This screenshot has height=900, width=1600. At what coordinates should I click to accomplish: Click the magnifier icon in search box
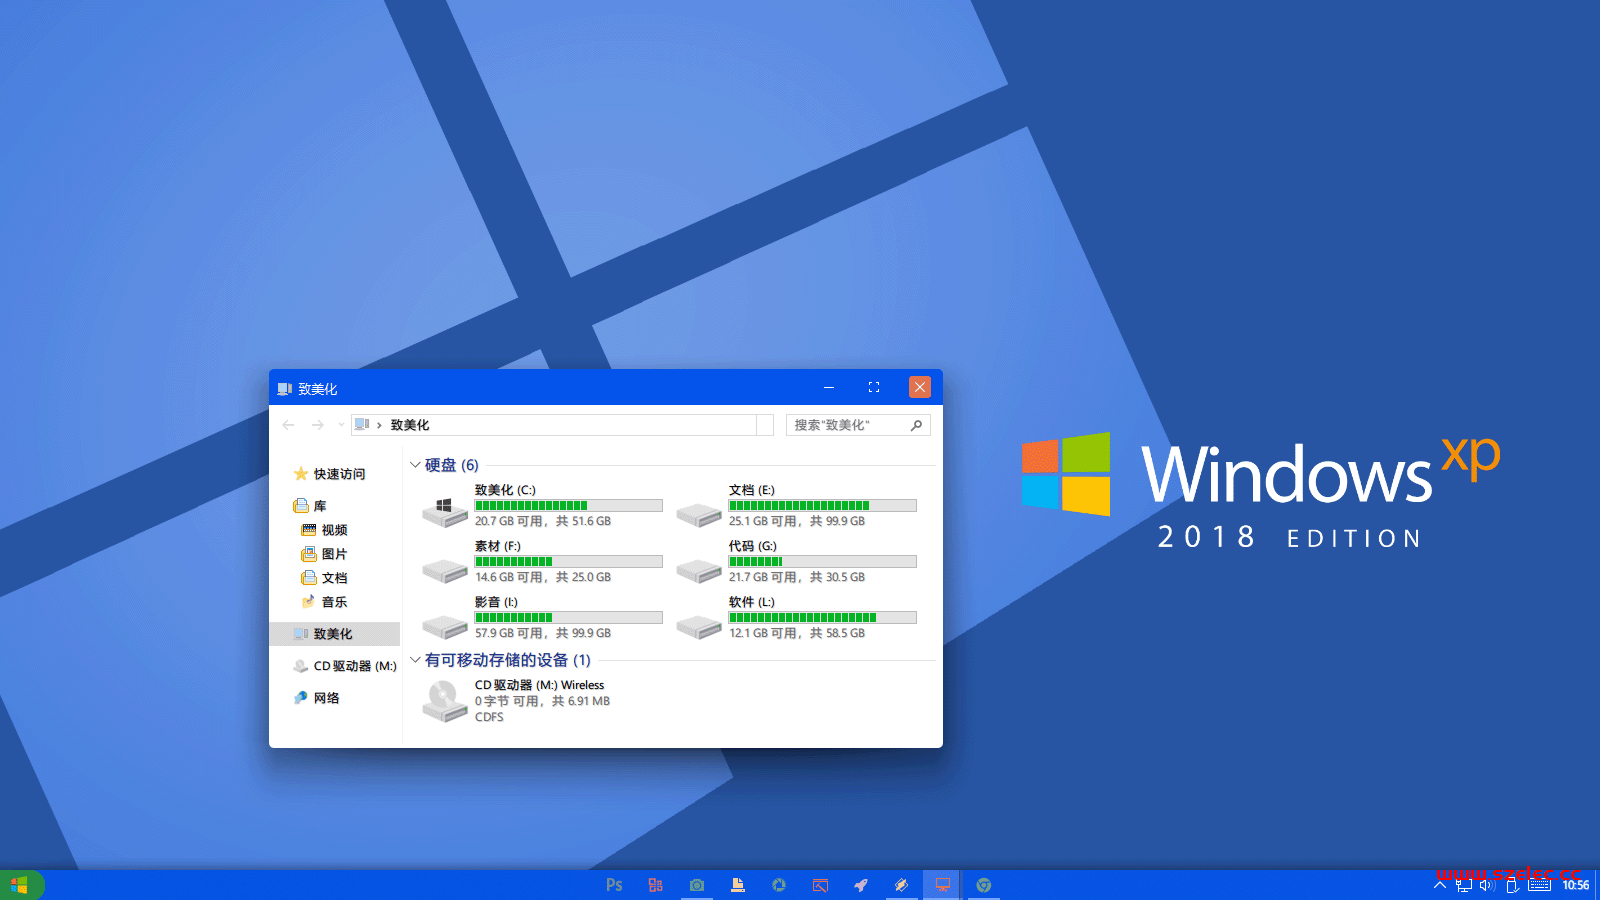tap(916, 425)
